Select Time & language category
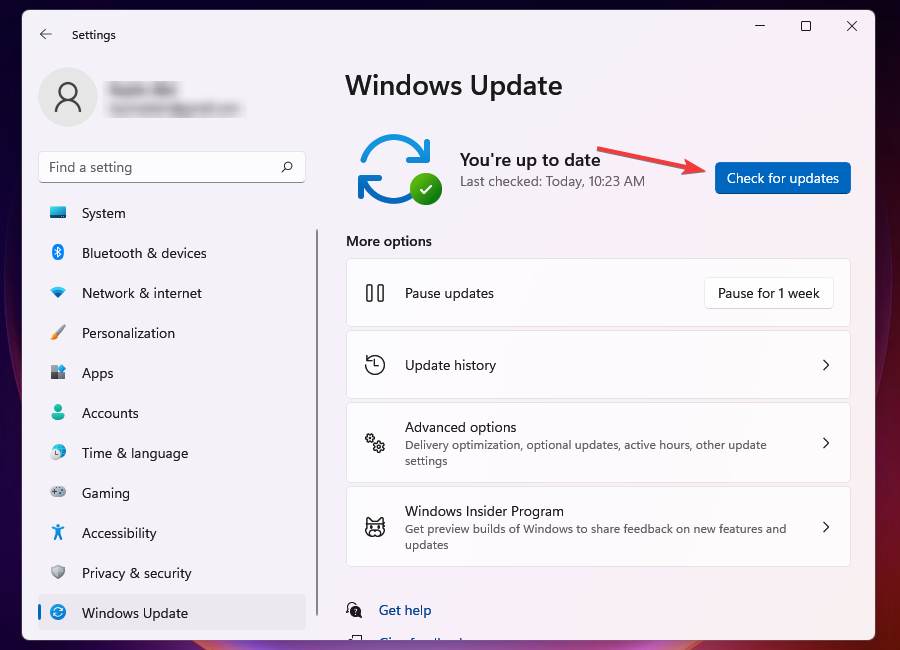The width and height of the screenshot is (900, 650). pyautogui.click(x=172, y=453)
